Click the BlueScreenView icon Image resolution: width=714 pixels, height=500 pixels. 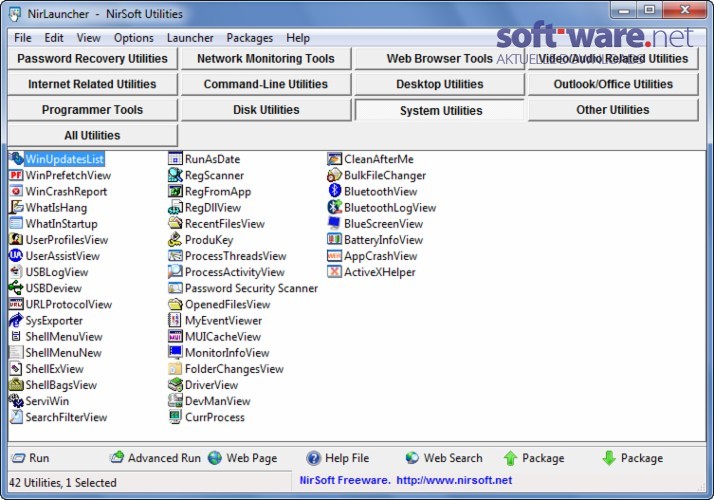point(335,224)
